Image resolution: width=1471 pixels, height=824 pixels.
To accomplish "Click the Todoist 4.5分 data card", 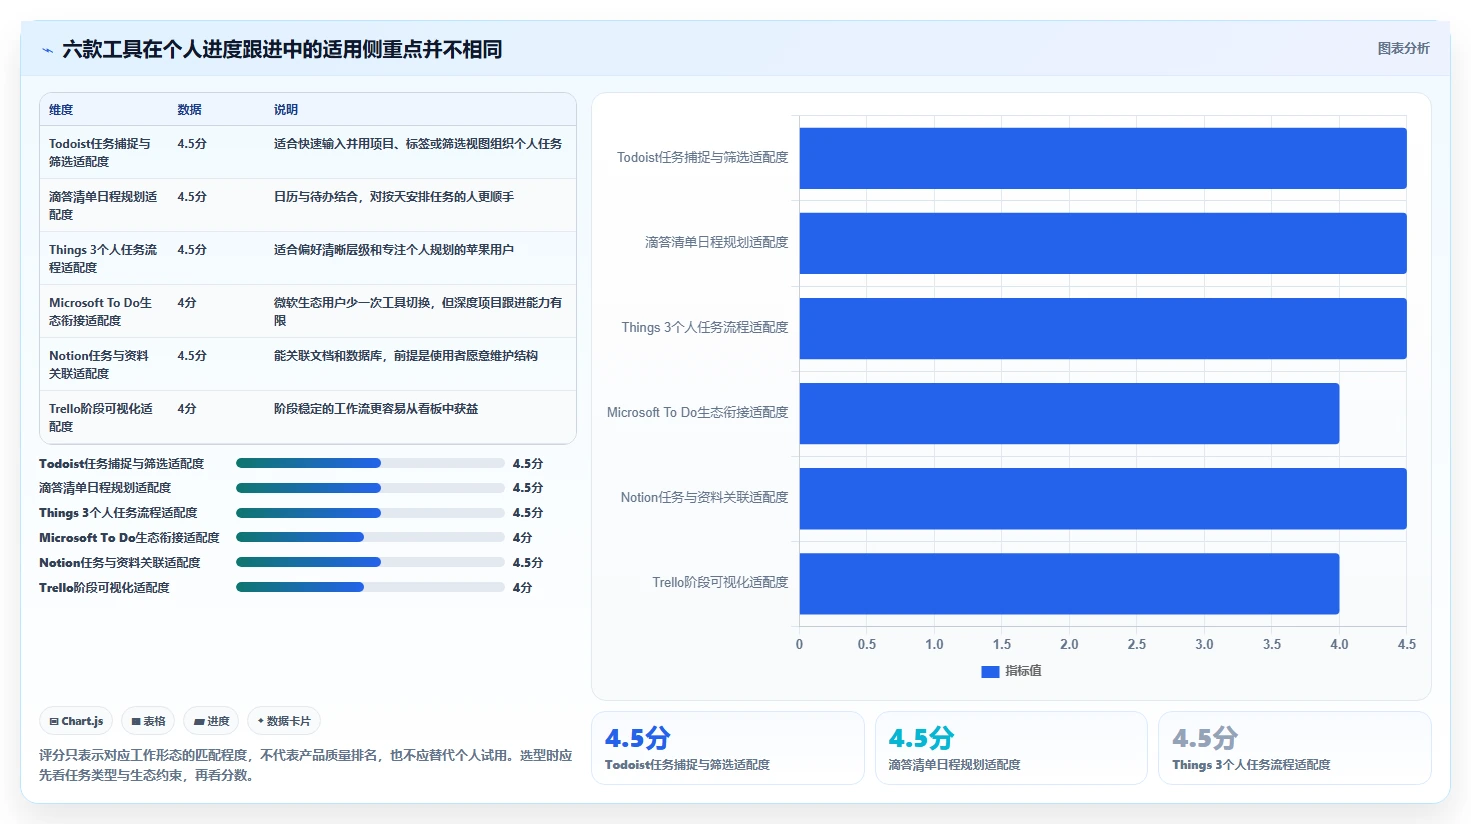I will [728, 748].
